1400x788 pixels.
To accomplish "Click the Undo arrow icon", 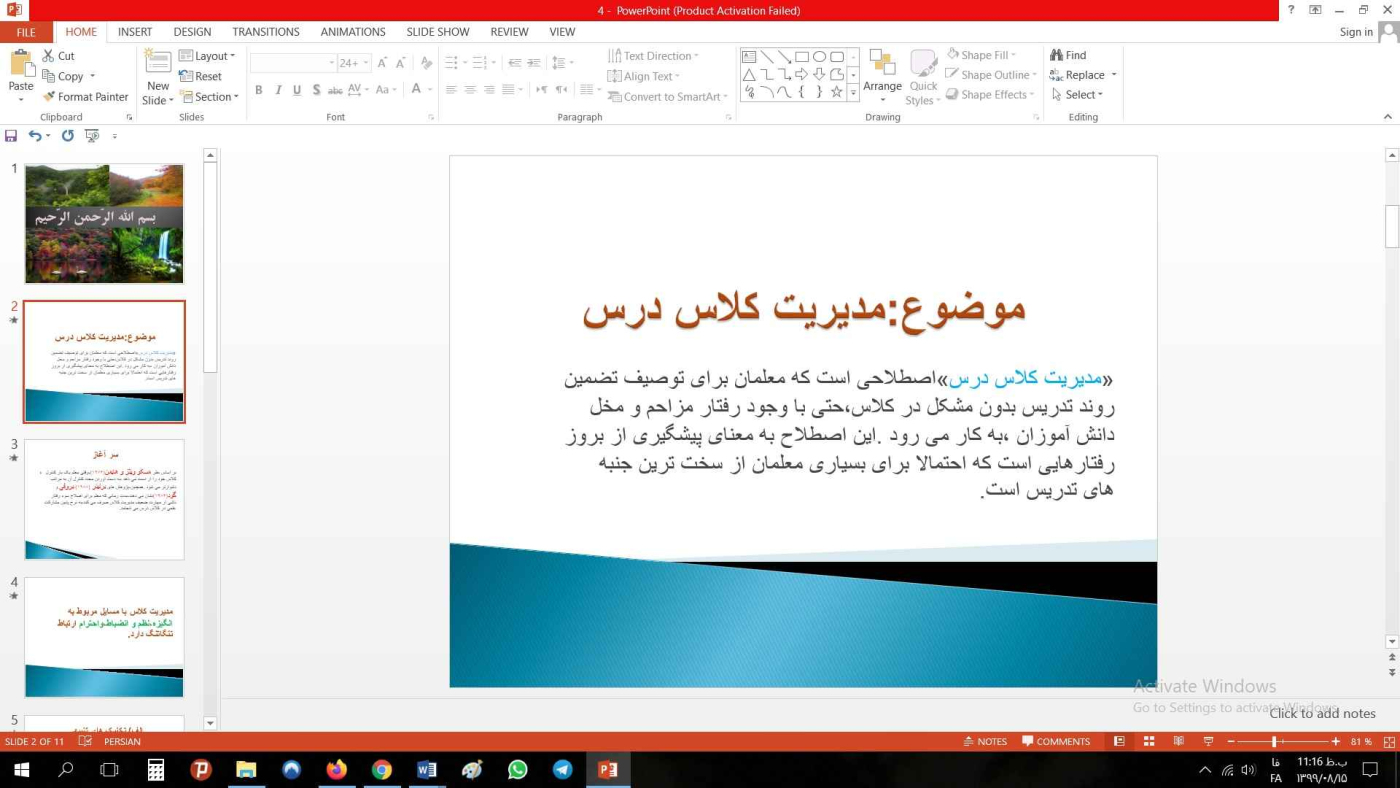I will click(35, 136).
